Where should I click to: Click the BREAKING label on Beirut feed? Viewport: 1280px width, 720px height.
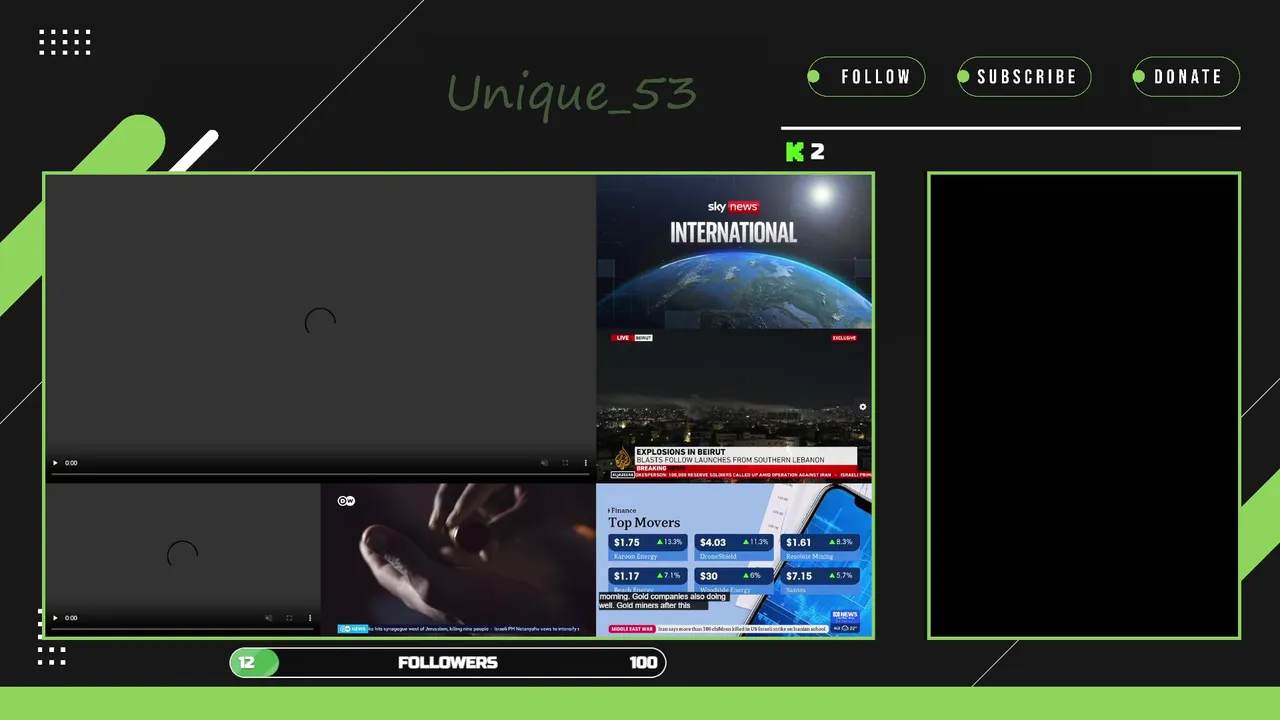tap(651, 468)
